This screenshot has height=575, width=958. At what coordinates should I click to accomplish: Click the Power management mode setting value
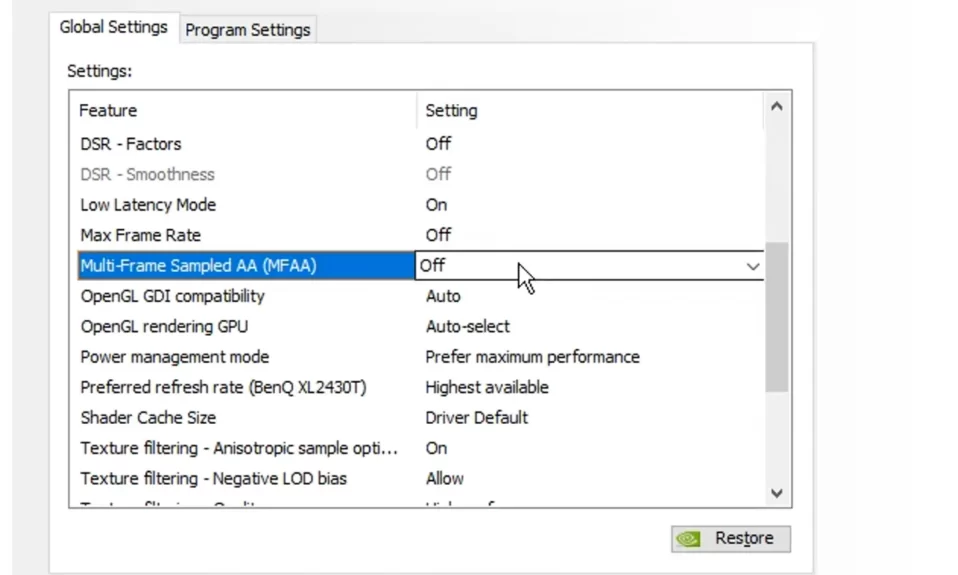pos(532,357)
